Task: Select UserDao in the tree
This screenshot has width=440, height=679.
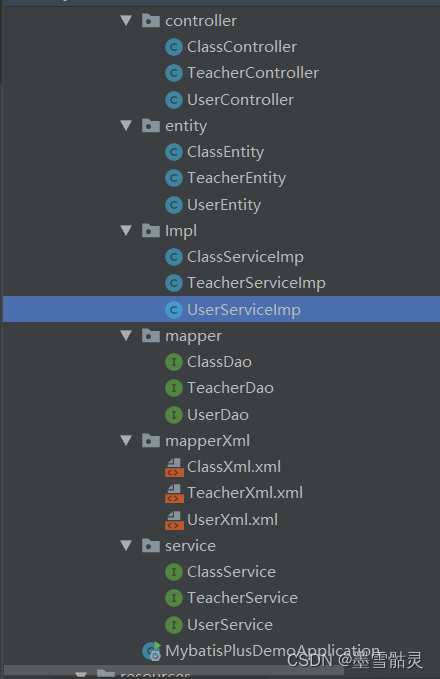Action: click(218, 415)
